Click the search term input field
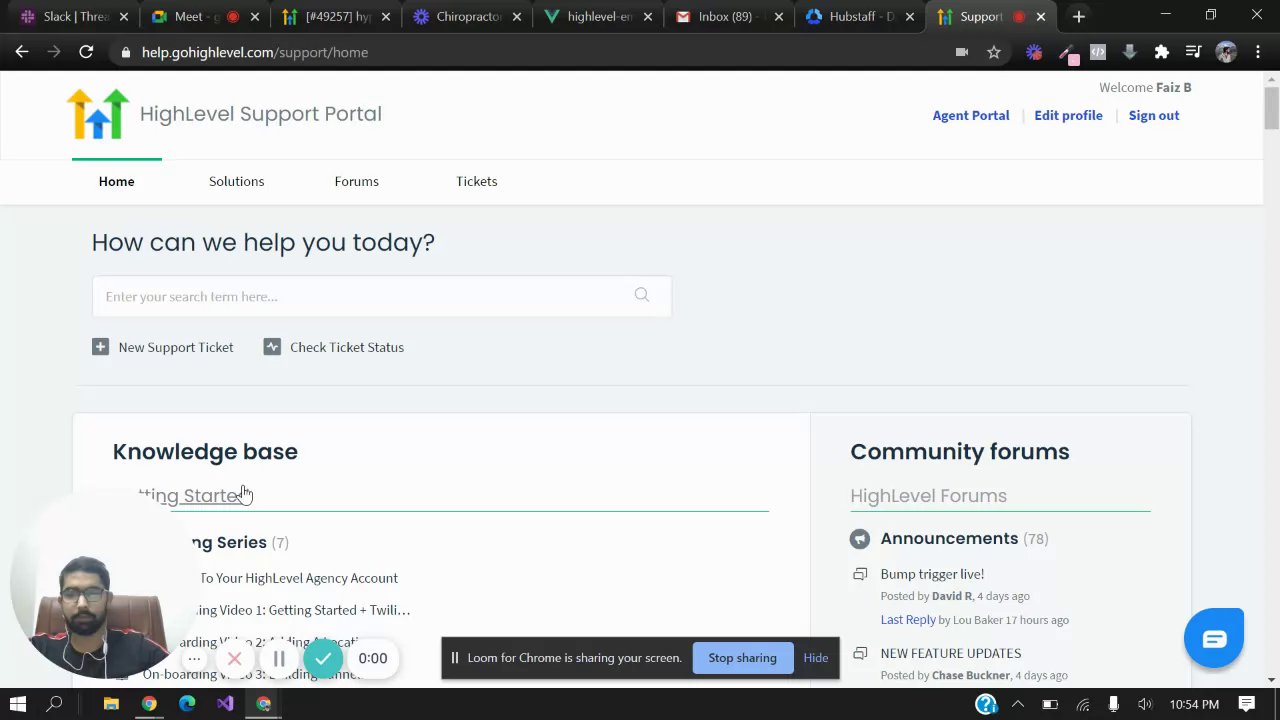The image size is (1280, 720). click(x=382, y=296)
